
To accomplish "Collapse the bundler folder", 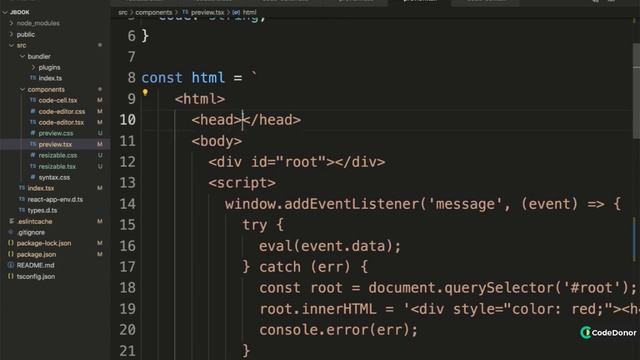I will pos(22,56).
